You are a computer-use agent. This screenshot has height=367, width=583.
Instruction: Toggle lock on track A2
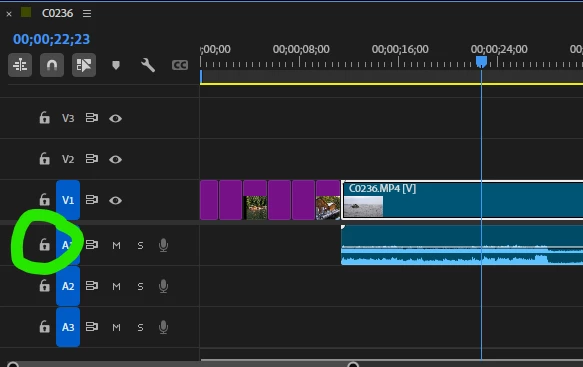45,286
